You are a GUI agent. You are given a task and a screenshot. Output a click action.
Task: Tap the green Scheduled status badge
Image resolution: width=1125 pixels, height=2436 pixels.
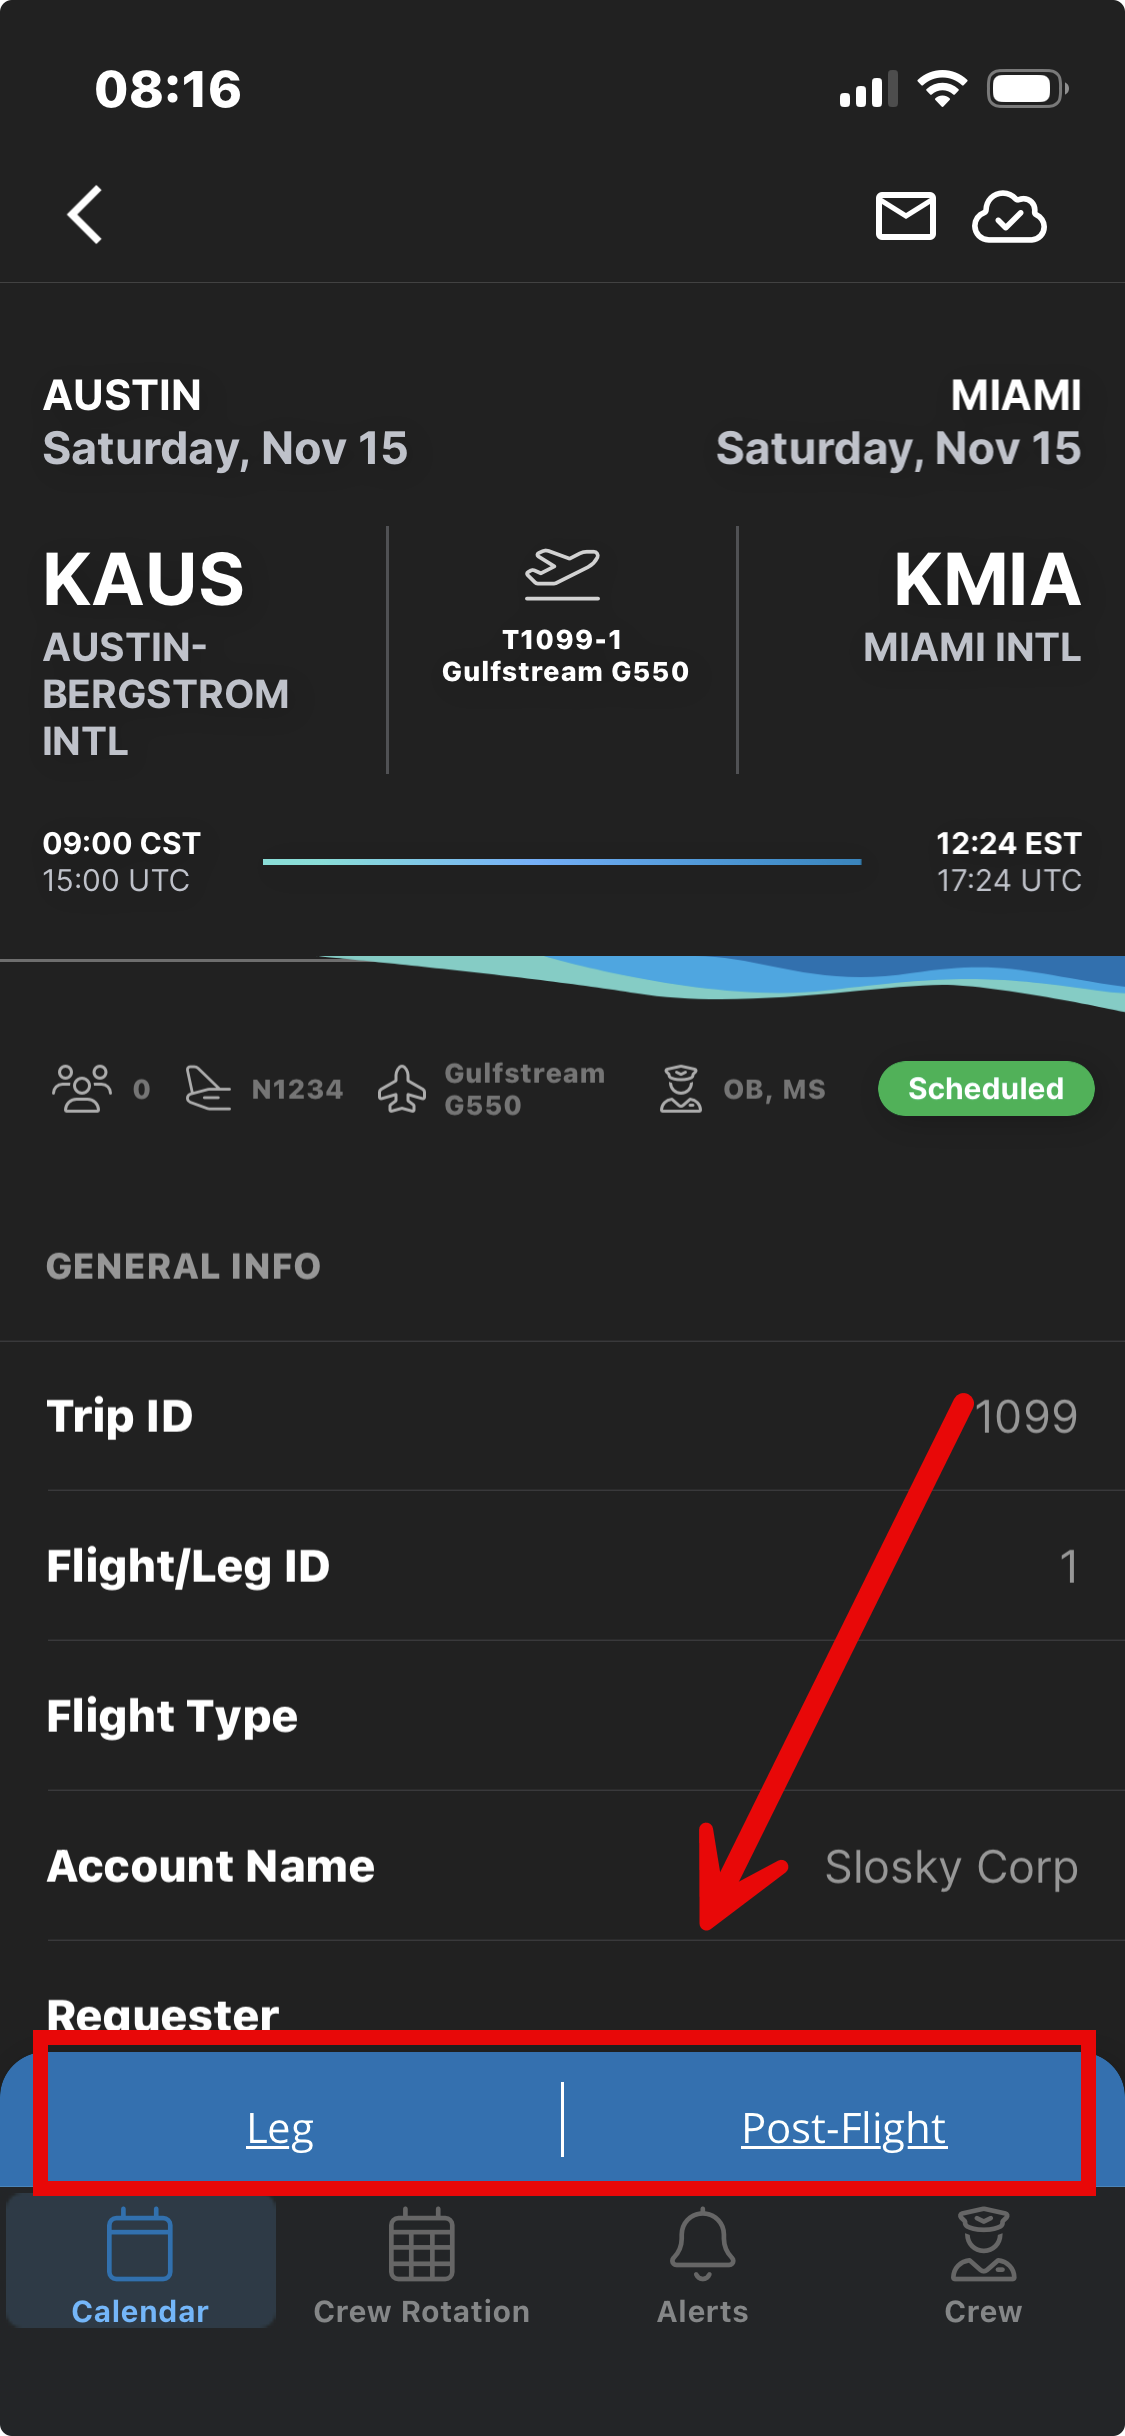pos(985,1088)
